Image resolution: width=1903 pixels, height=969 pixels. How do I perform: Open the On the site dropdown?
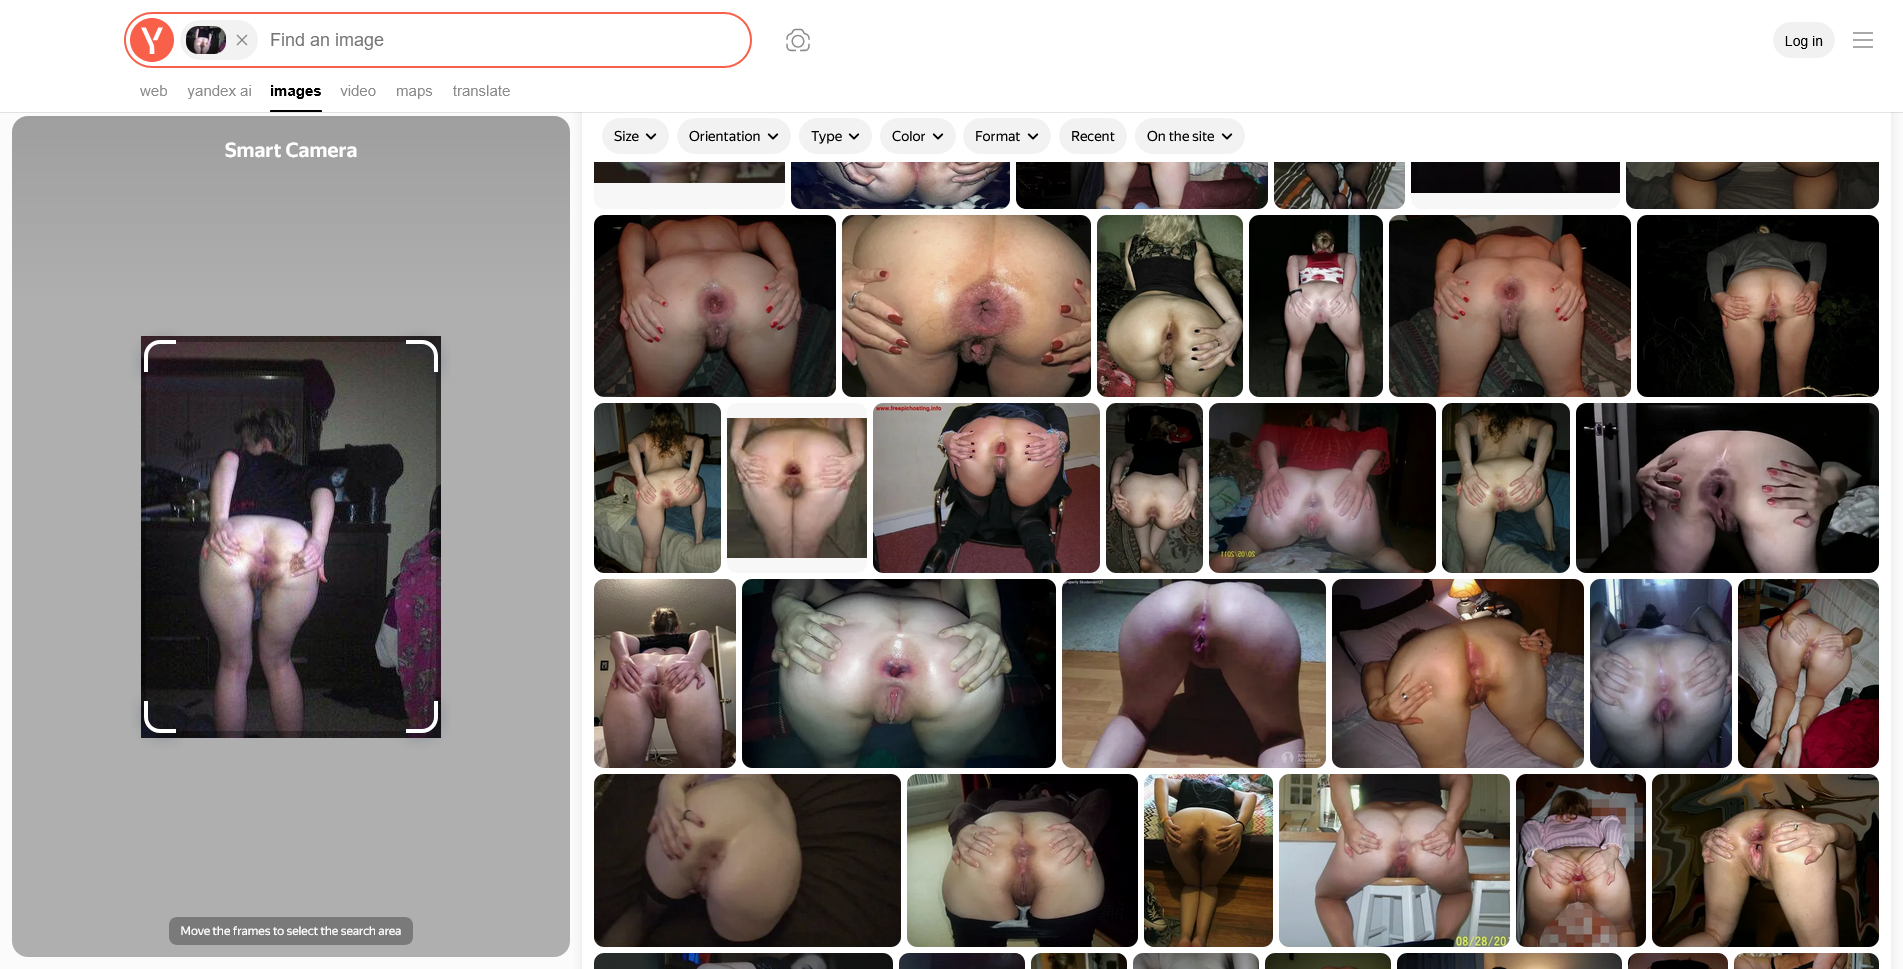(1189, 136)
